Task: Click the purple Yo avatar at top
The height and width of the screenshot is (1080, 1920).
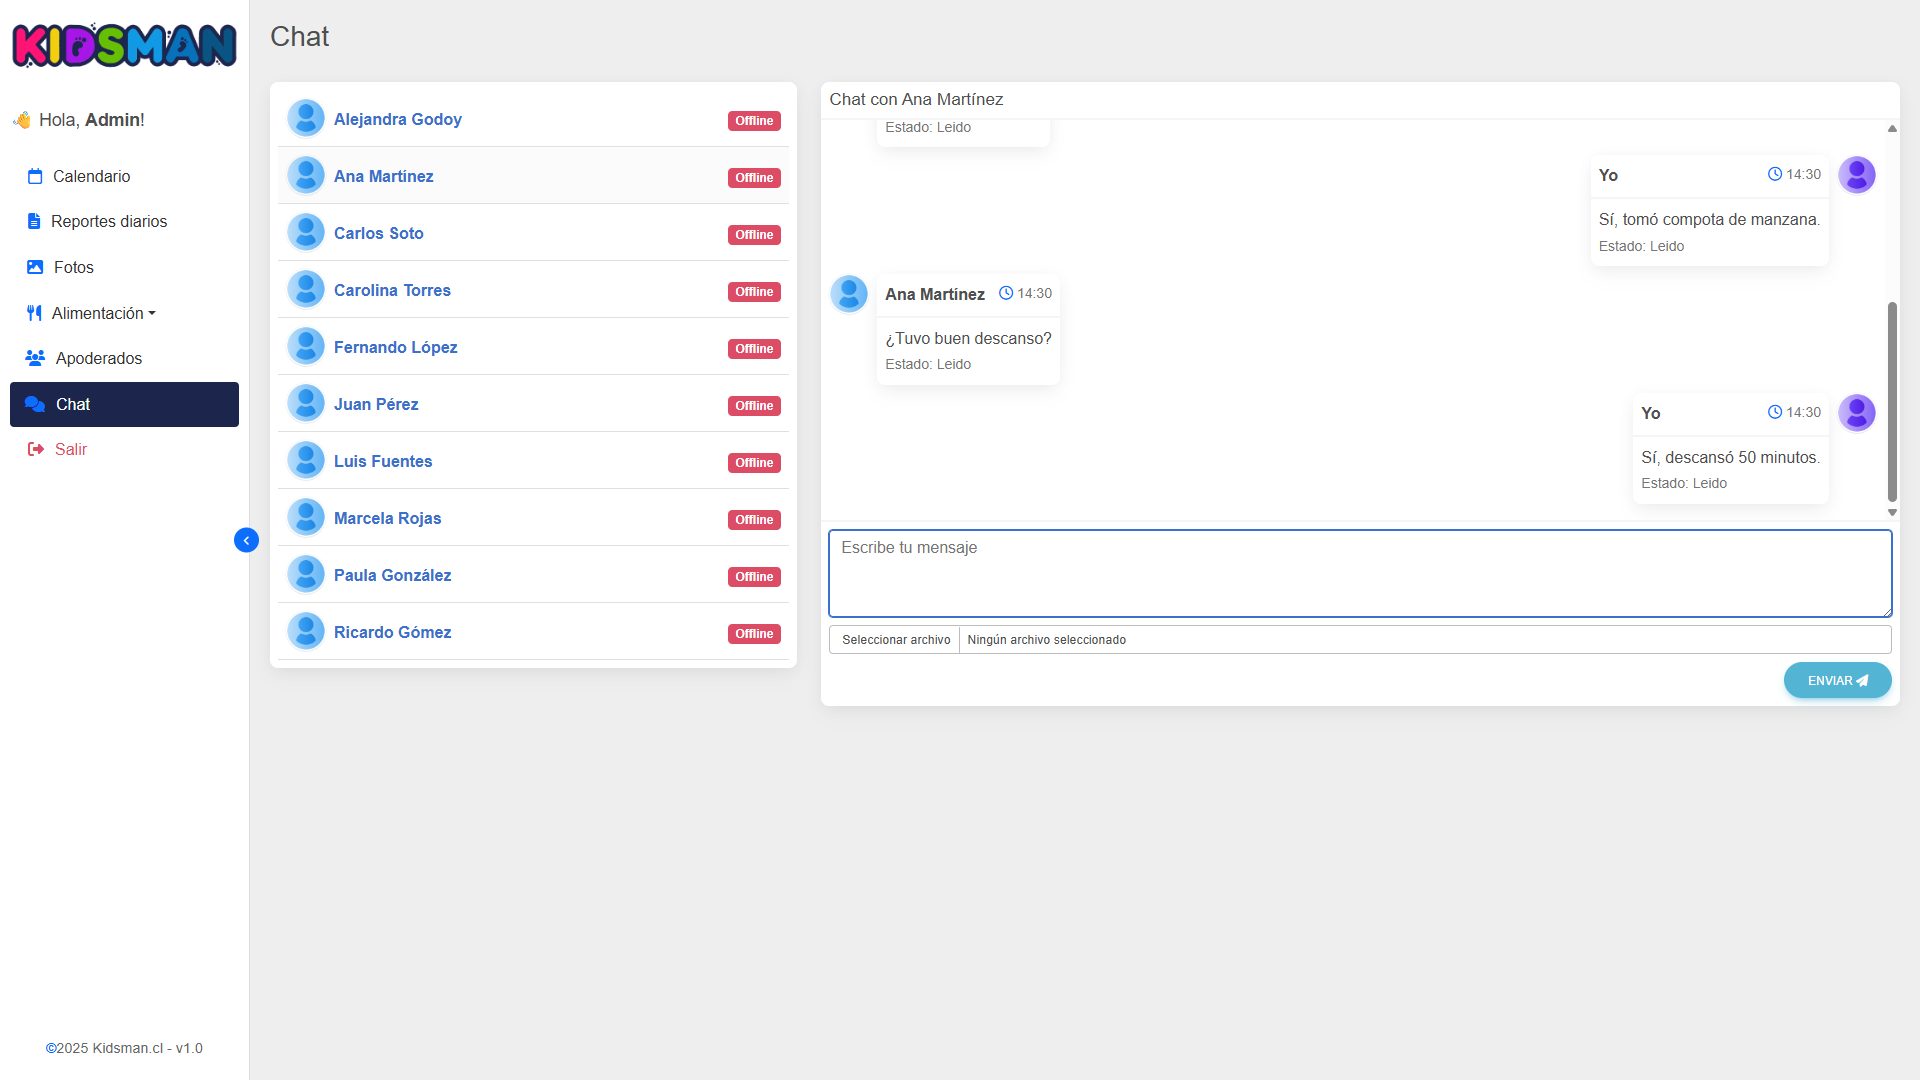Action: pos(1856,175)
